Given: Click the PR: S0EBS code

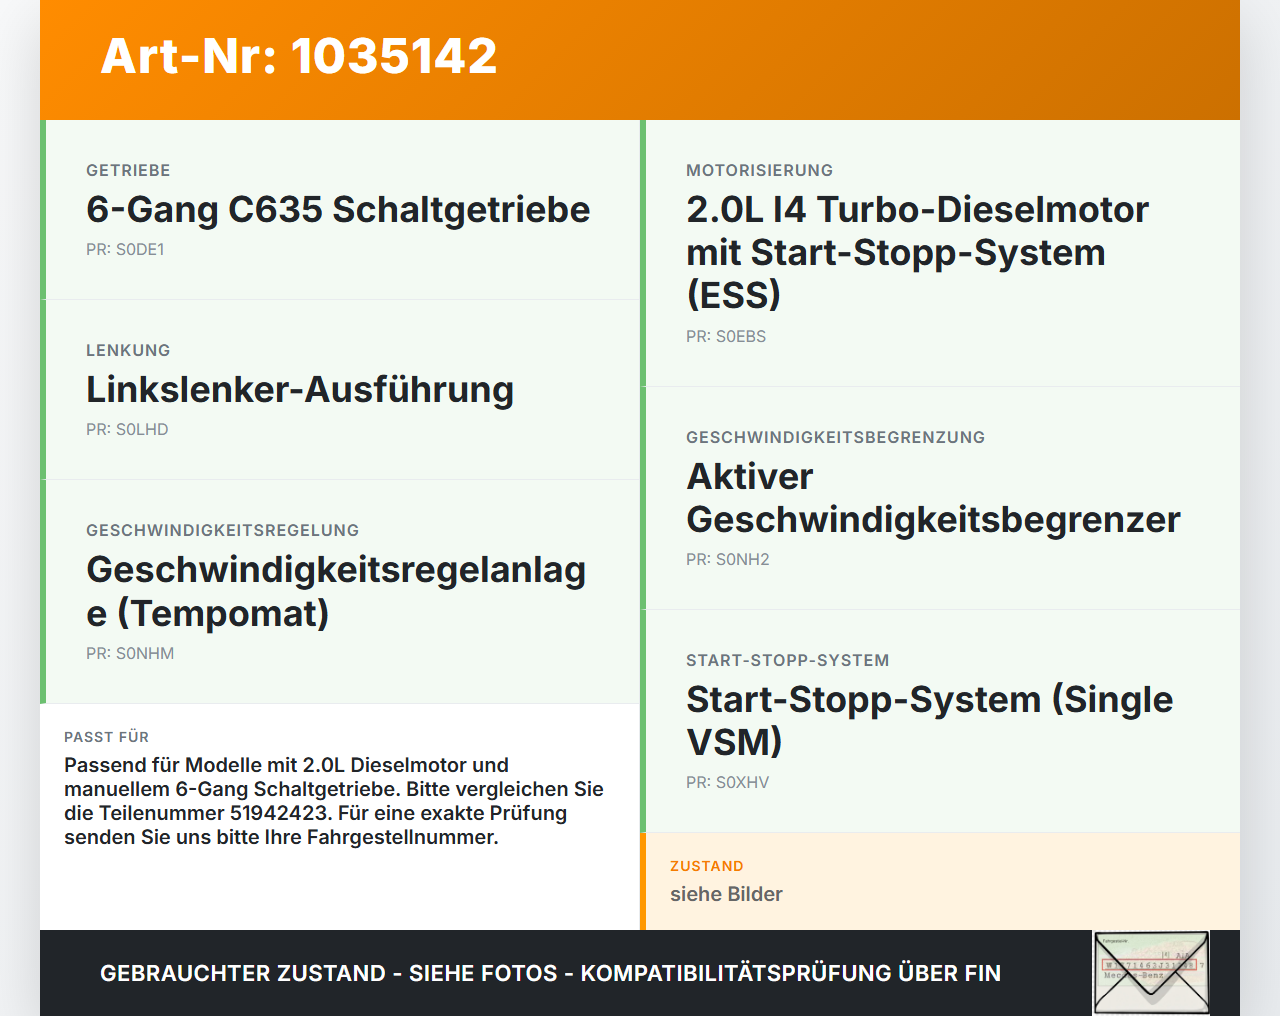Looking at the screenshot, I should pyautogui.click(x=726, y=337).
